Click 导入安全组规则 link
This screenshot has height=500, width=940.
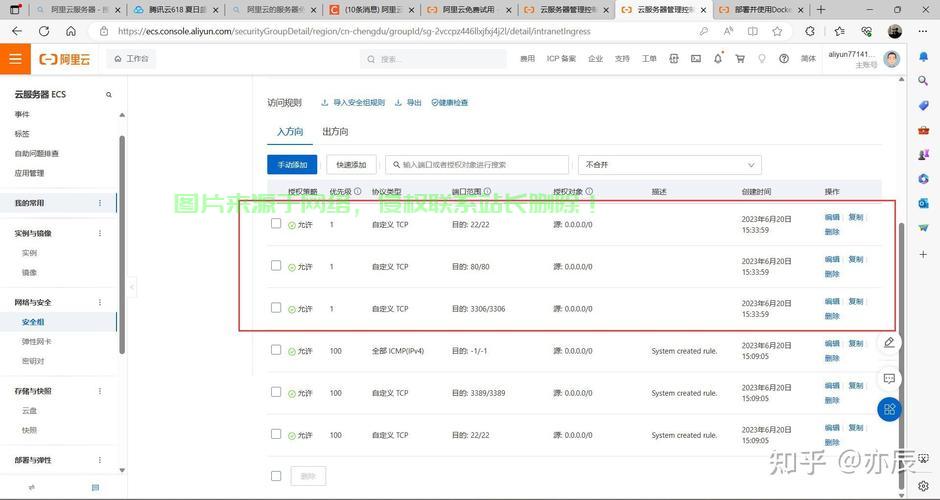(x=353, y=103)
